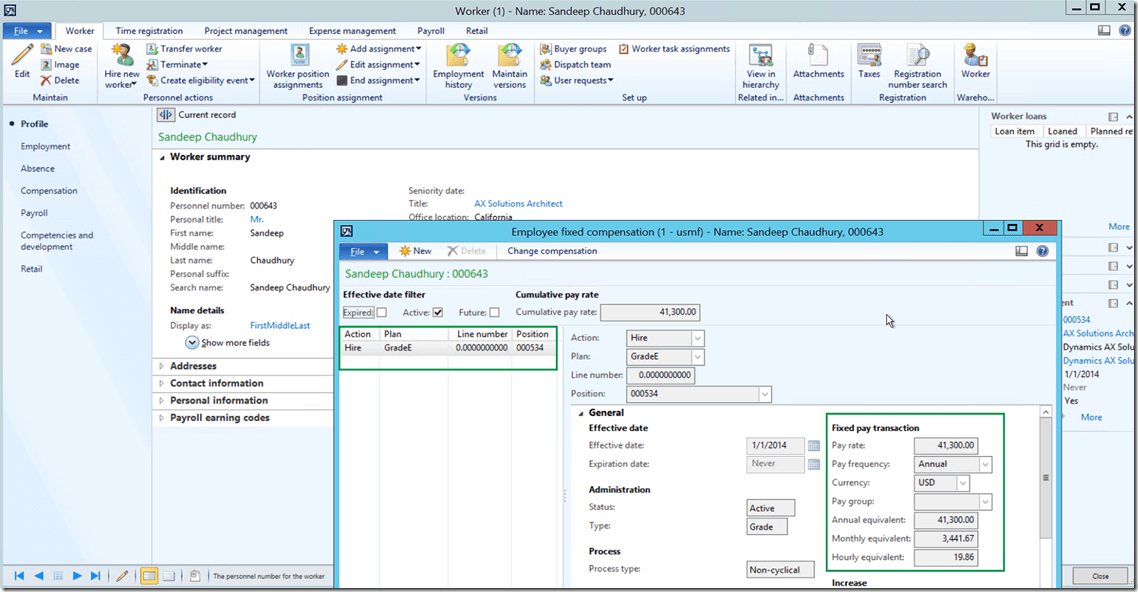The height and width of the screenshot is (592, 1138).
Task: Open the Taxes registration icon
Action: tap(869, 56)
